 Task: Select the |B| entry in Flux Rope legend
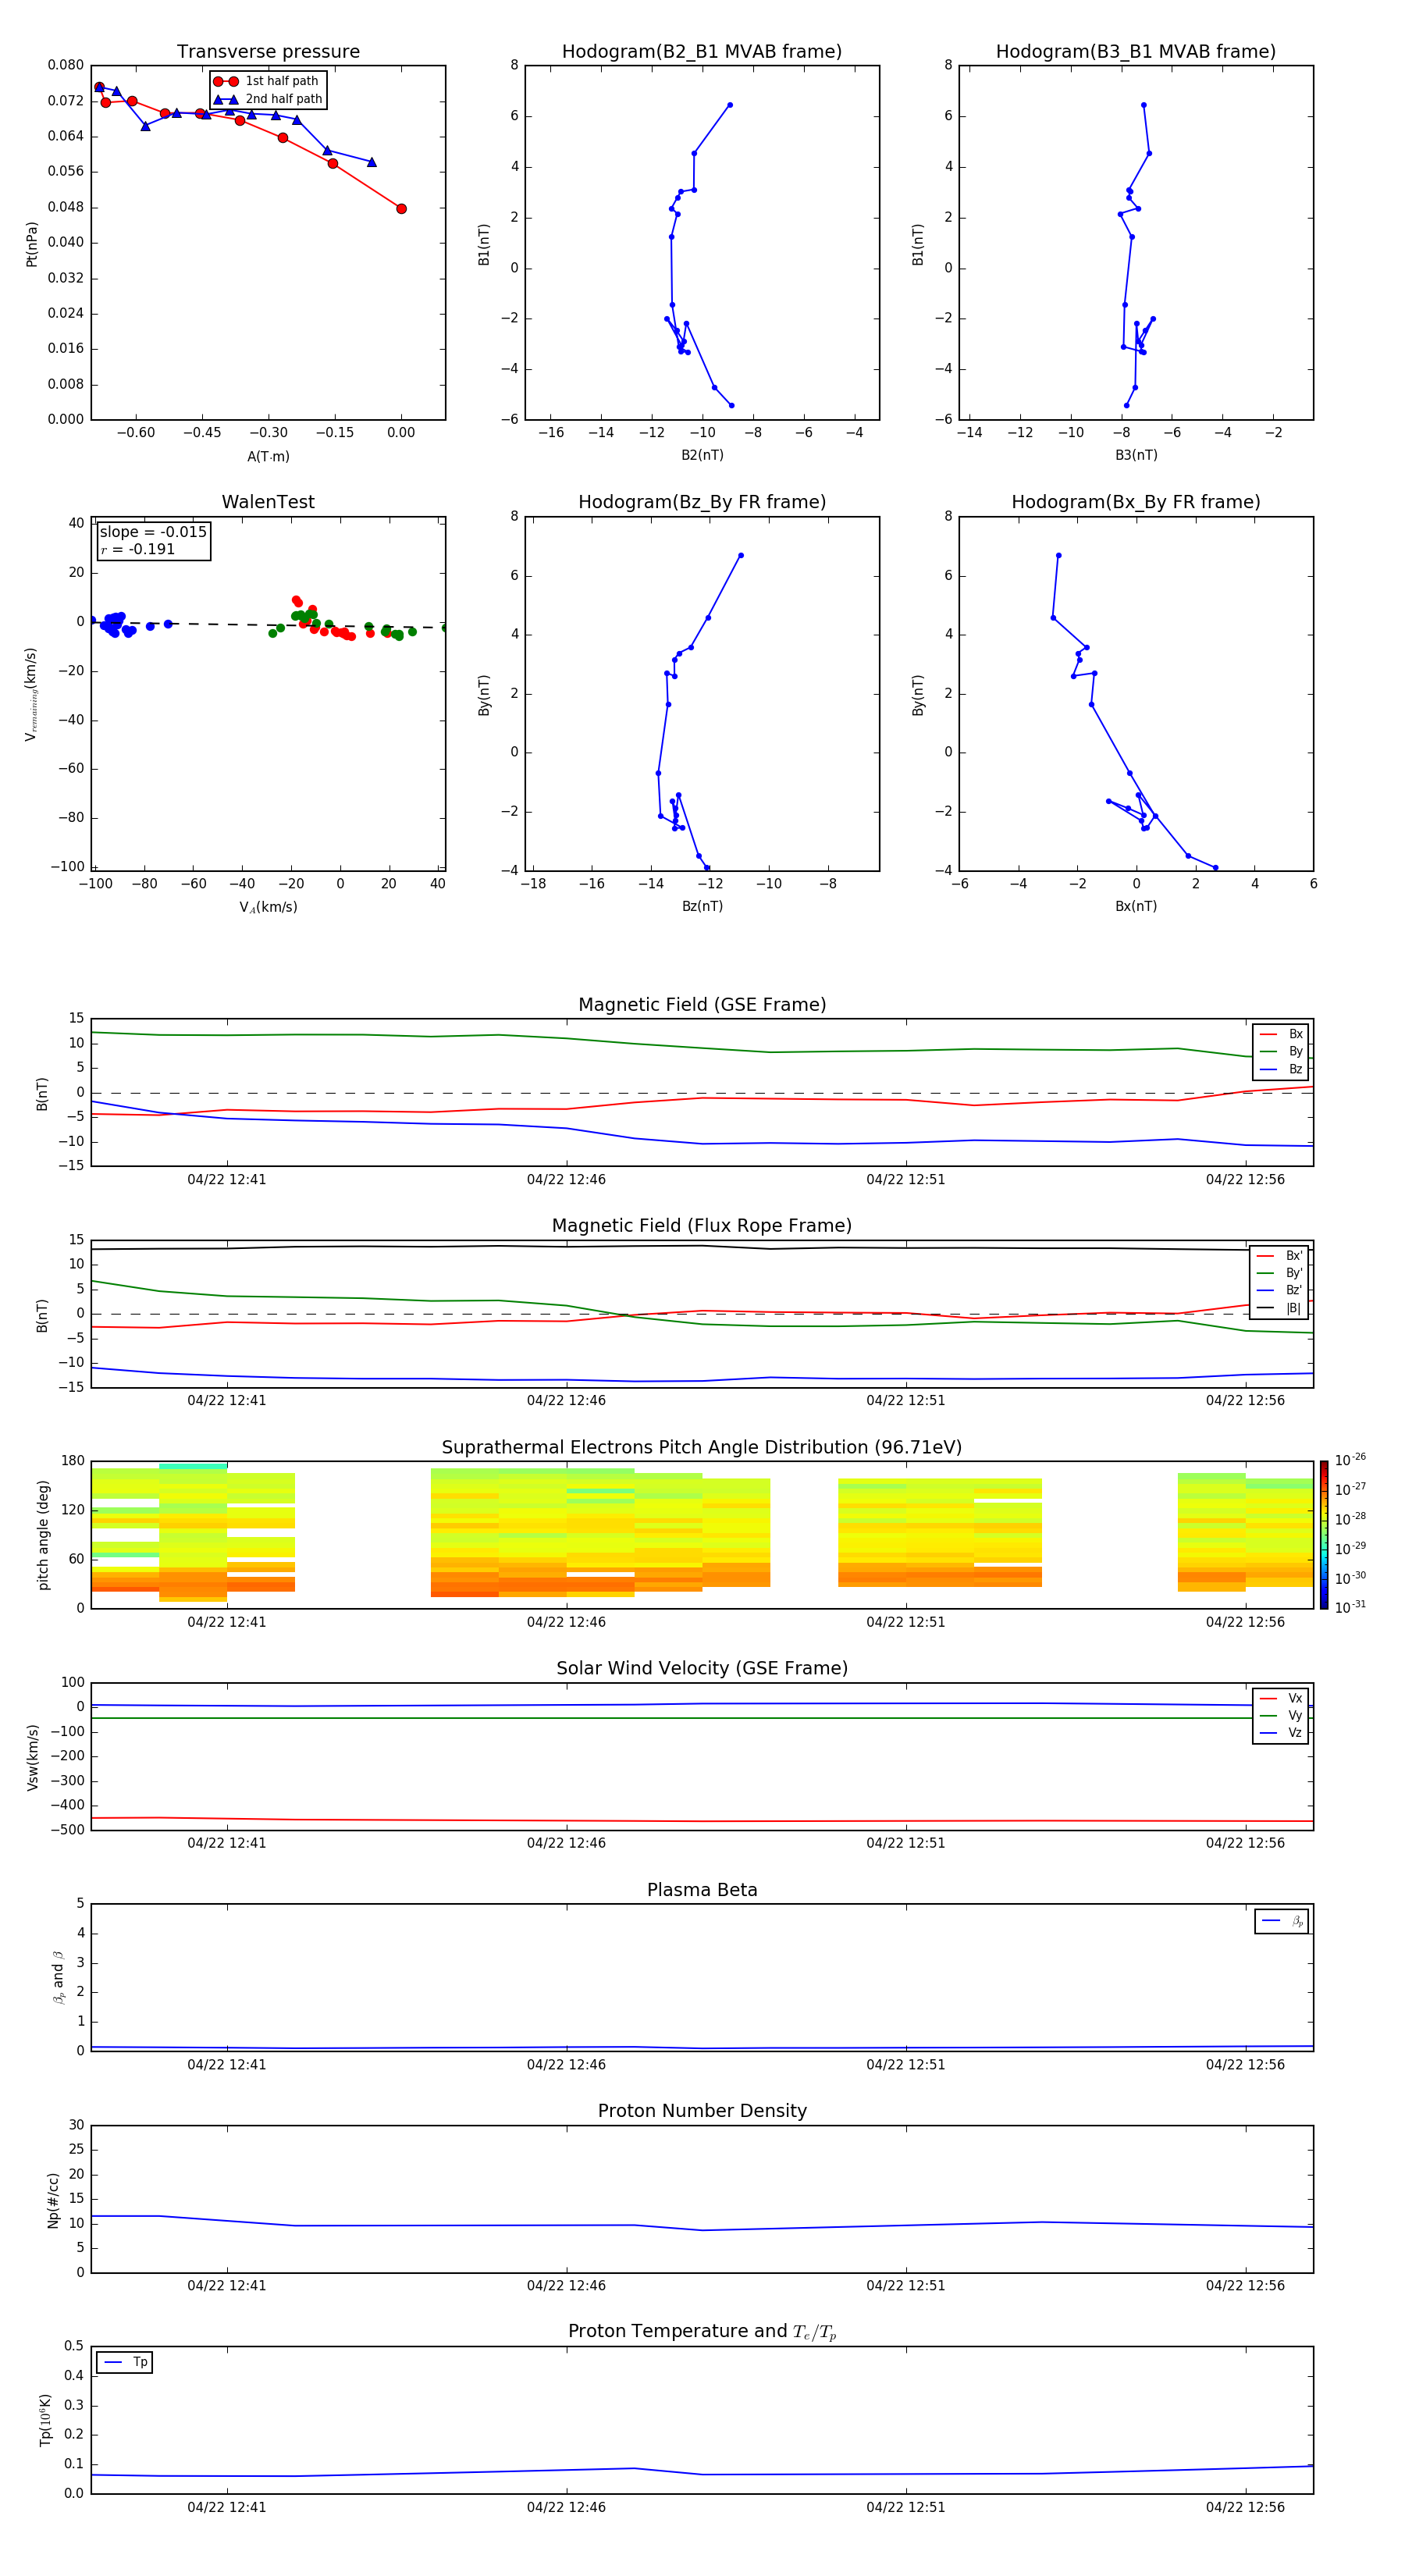(1279, 1308)
